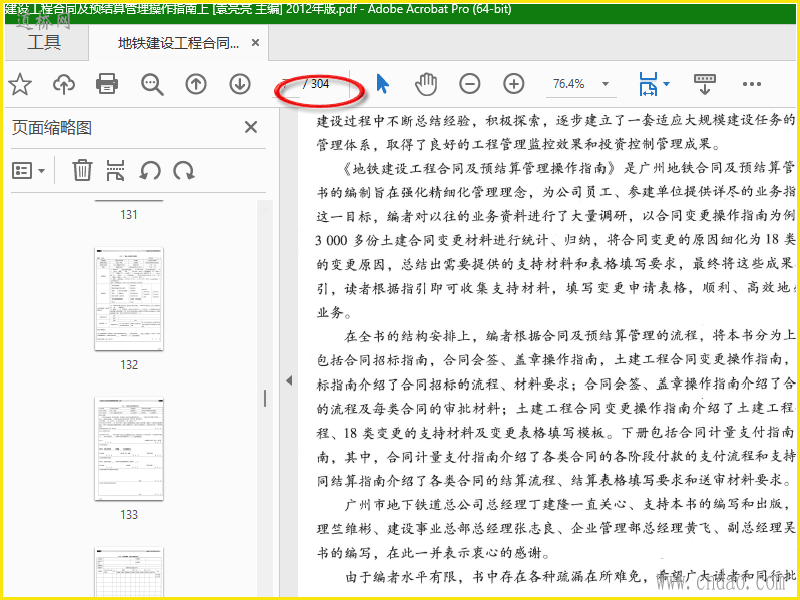The width and height of the screenshot is (800, 600).
Task: Click the 132 page label
Action: coord(129,365)
